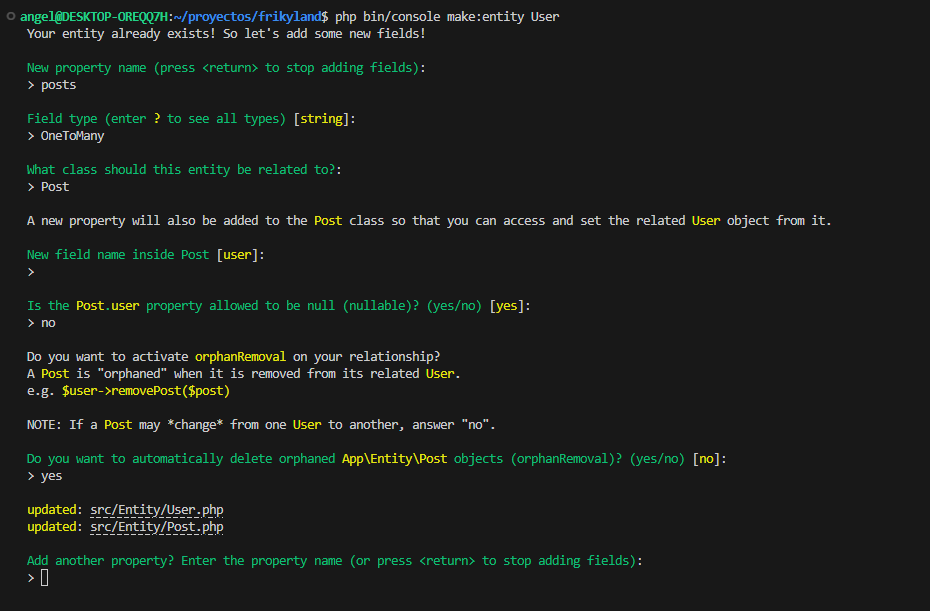Click the [string] default type value

[320, 119]
